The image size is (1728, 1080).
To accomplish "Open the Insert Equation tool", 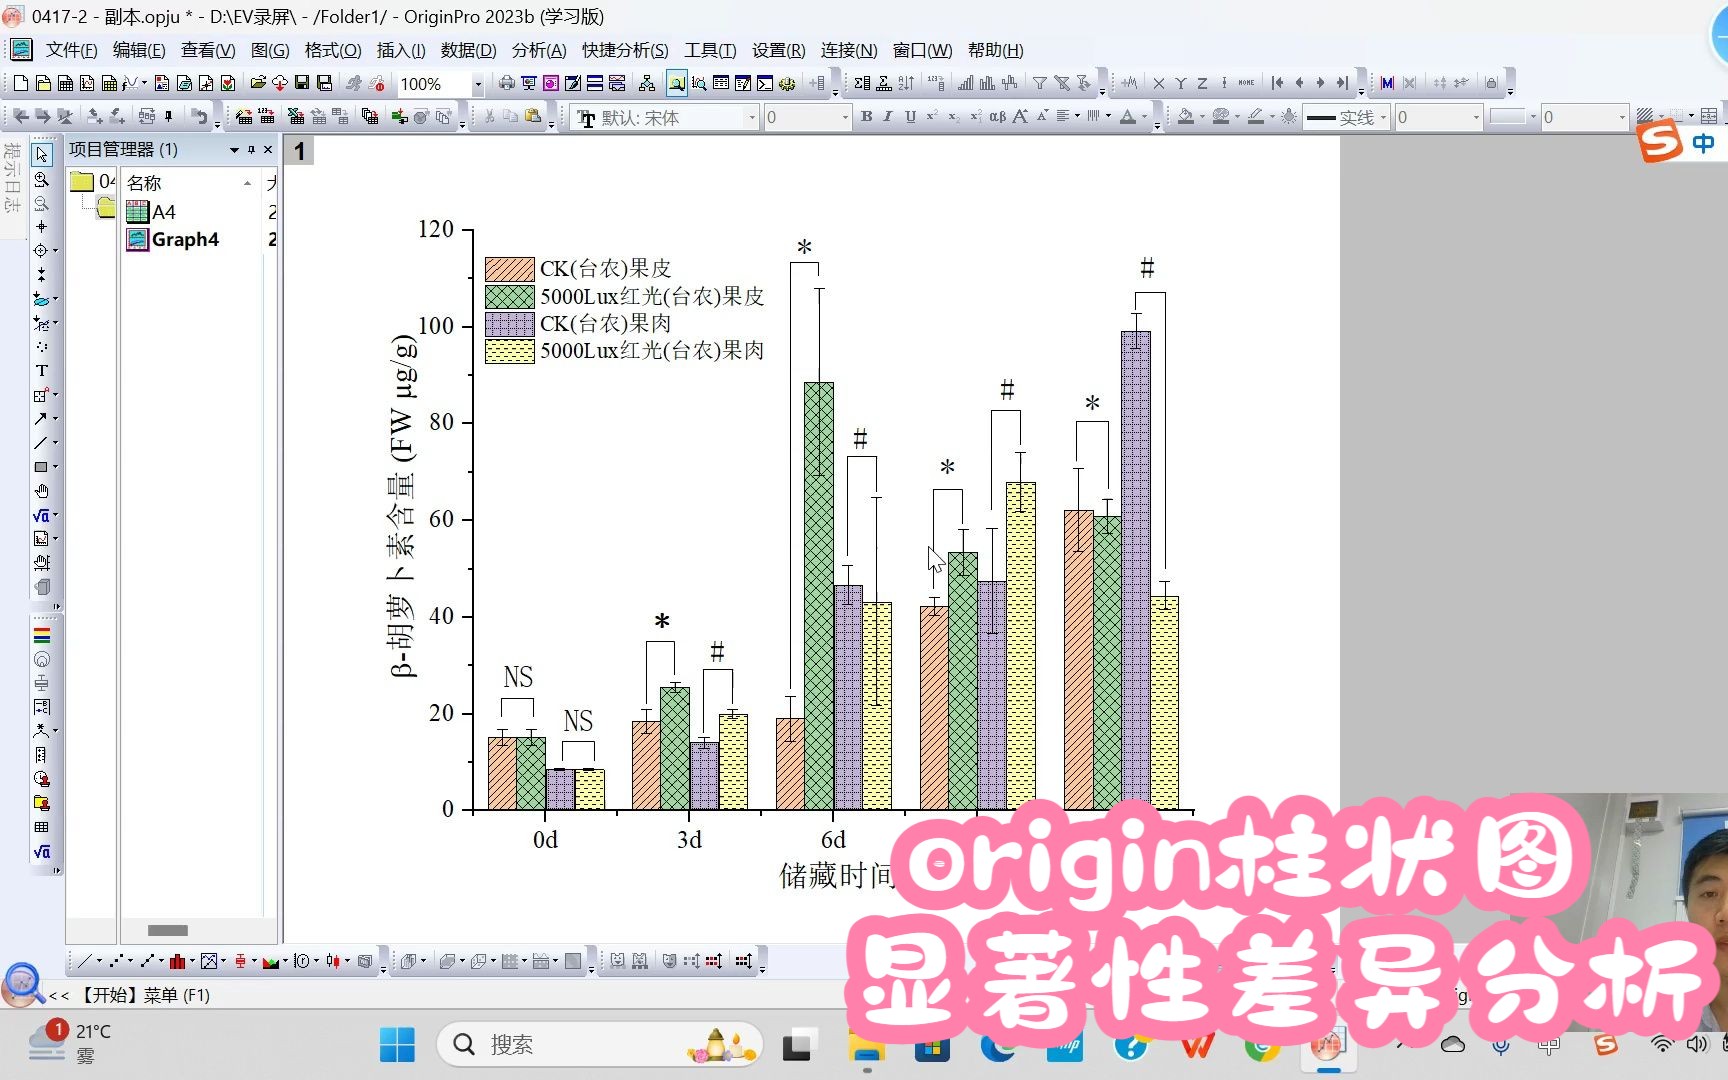I will [41, 515].
